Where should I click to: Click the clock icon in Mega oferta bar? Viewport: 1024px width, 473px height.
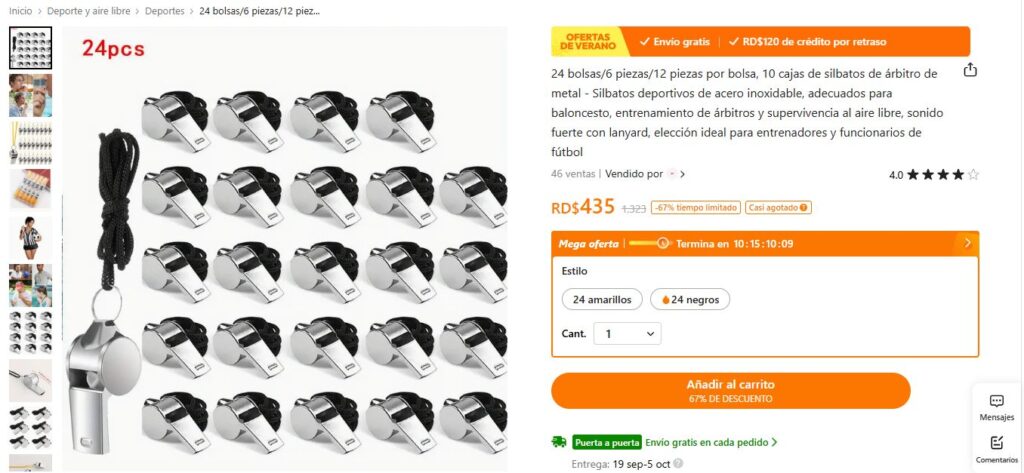[664, 244]
